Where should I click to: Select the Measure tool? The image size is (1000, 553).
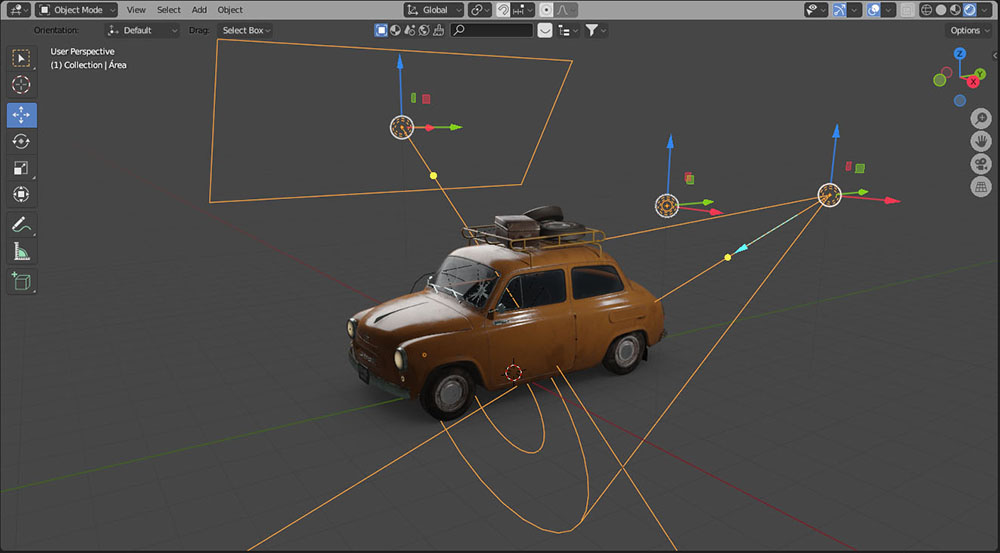21,251
